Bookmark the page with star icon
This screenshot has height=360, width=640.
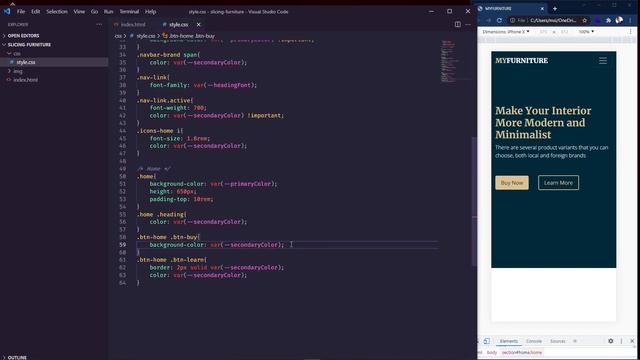tap(584, 20)
